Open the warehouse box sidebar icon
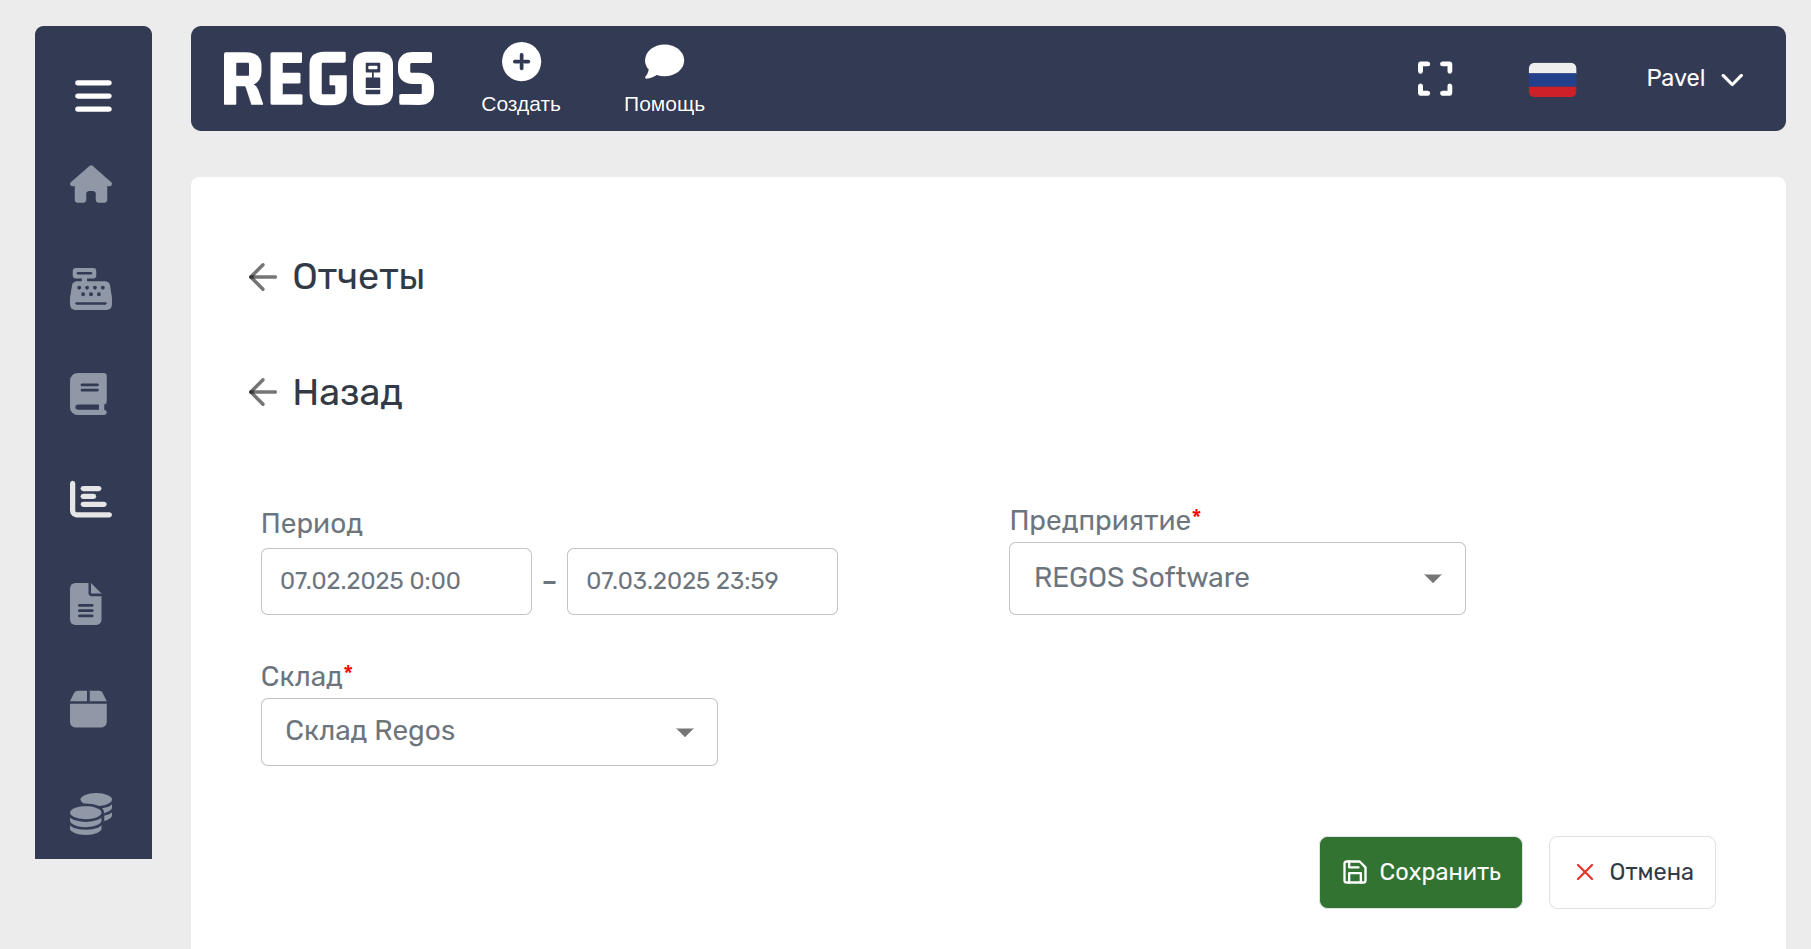This screenshot has width=1811, height=949. click(89, 709)
